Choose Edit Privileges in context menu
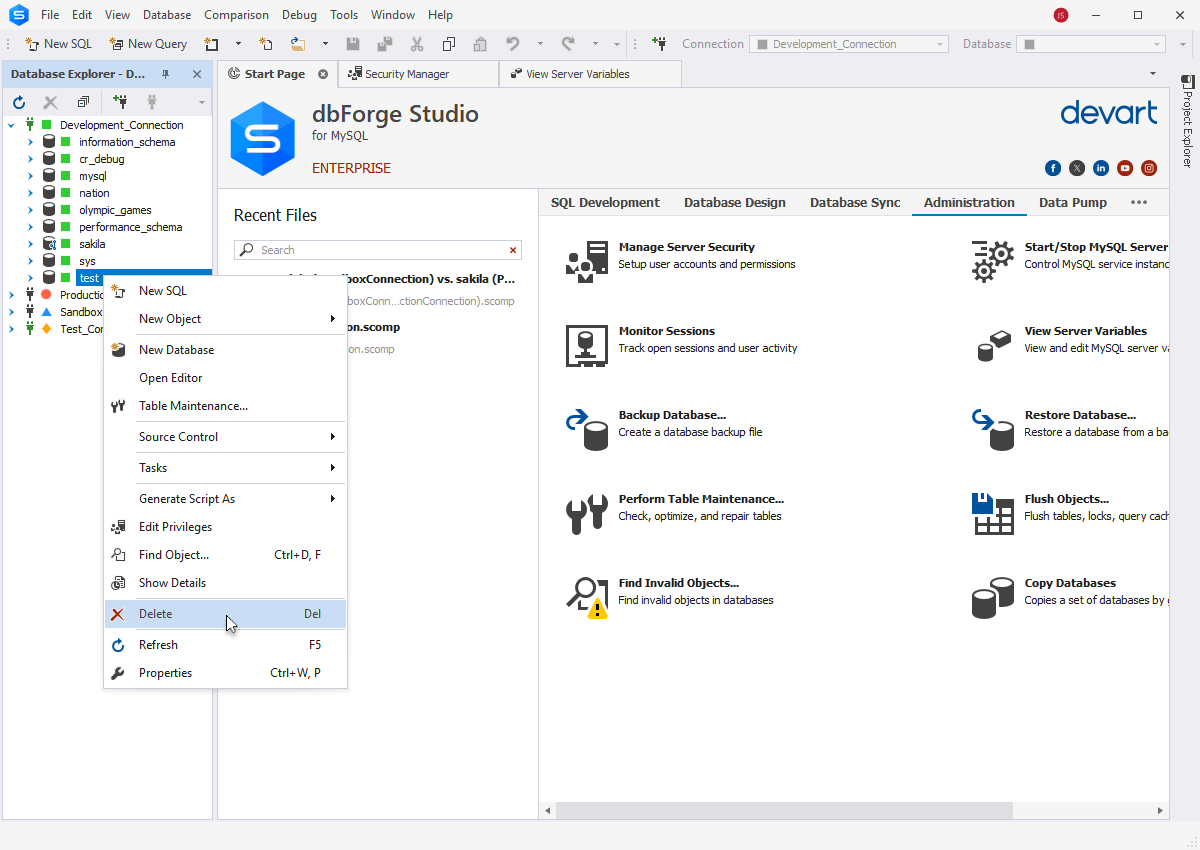Image resolution: width=1200 pixels, height=850 pixels. 175,527
